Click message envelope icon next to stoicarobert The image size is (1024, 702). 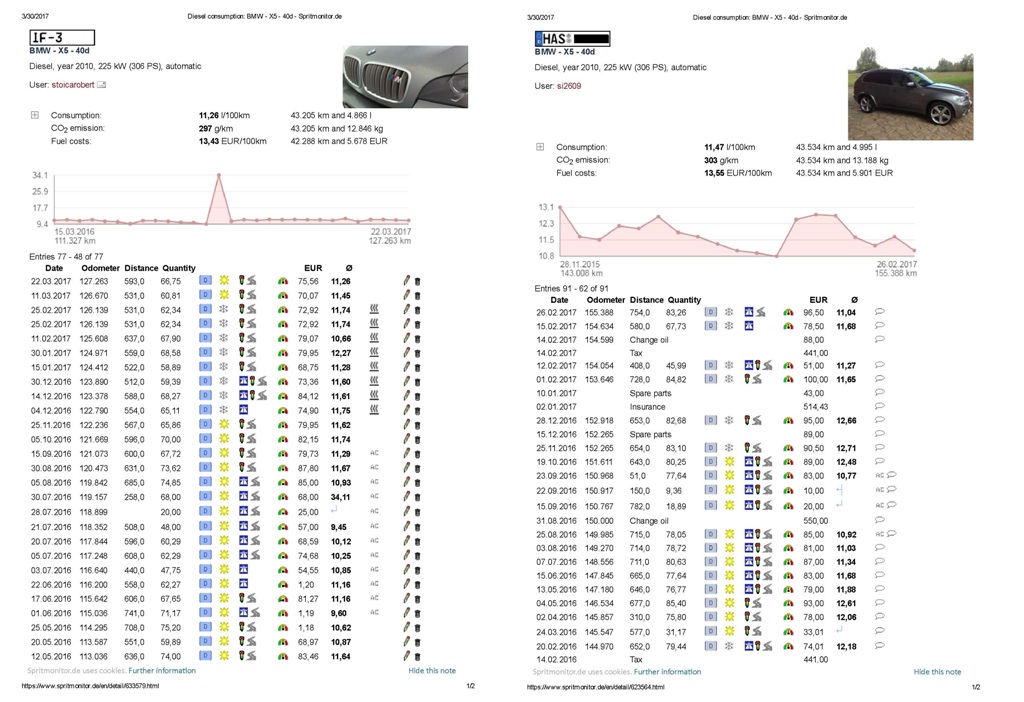tap(101, 85)
